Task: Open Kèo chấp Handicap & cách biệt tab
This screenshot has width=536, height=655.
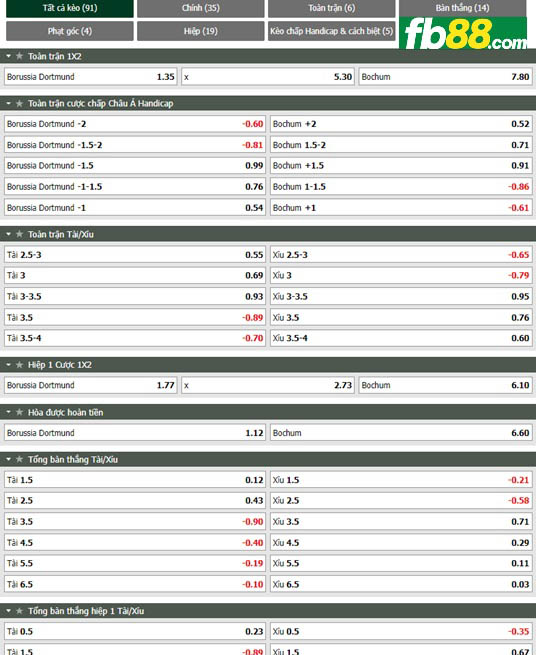Action: (x=332, y=31)
